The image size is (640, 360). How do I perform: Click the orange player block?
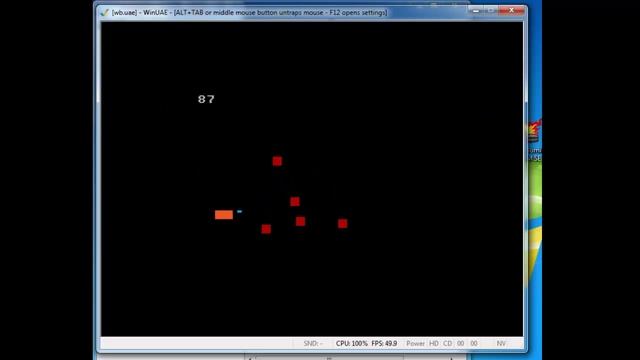pos(224,215)
